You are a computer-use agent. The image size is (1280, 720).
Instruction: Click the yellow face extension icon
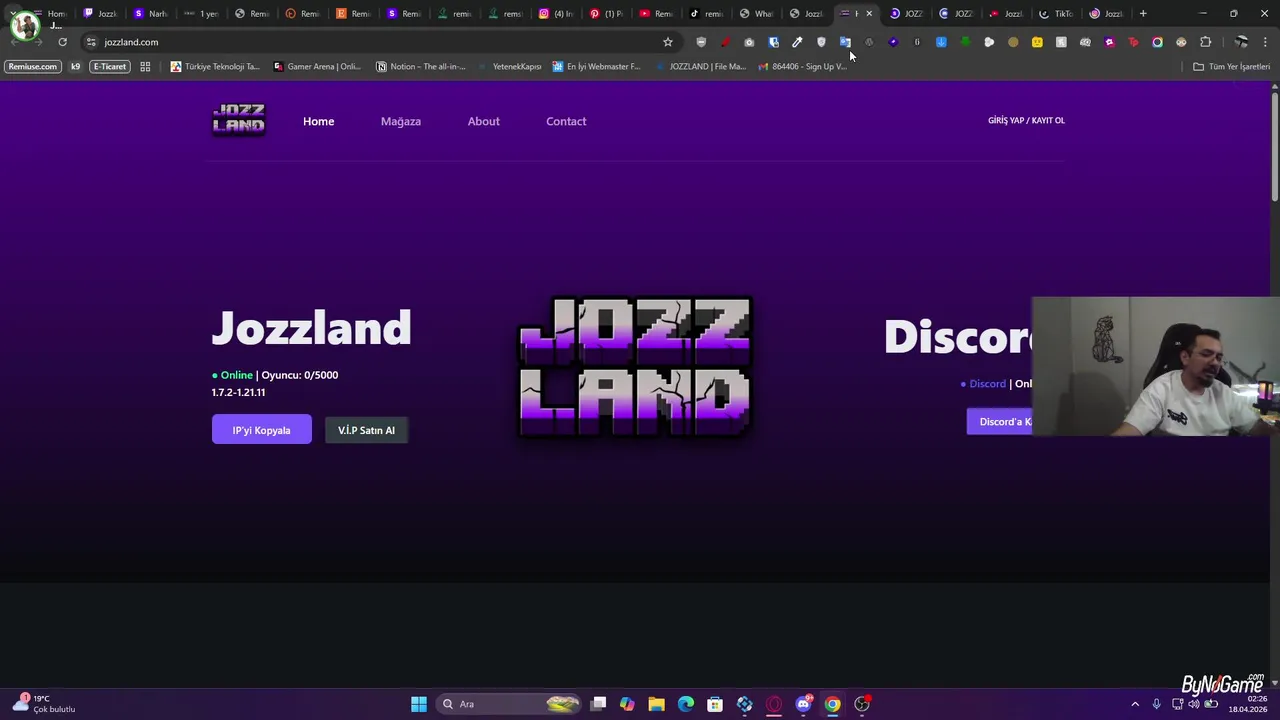[x=1037, y=42]
